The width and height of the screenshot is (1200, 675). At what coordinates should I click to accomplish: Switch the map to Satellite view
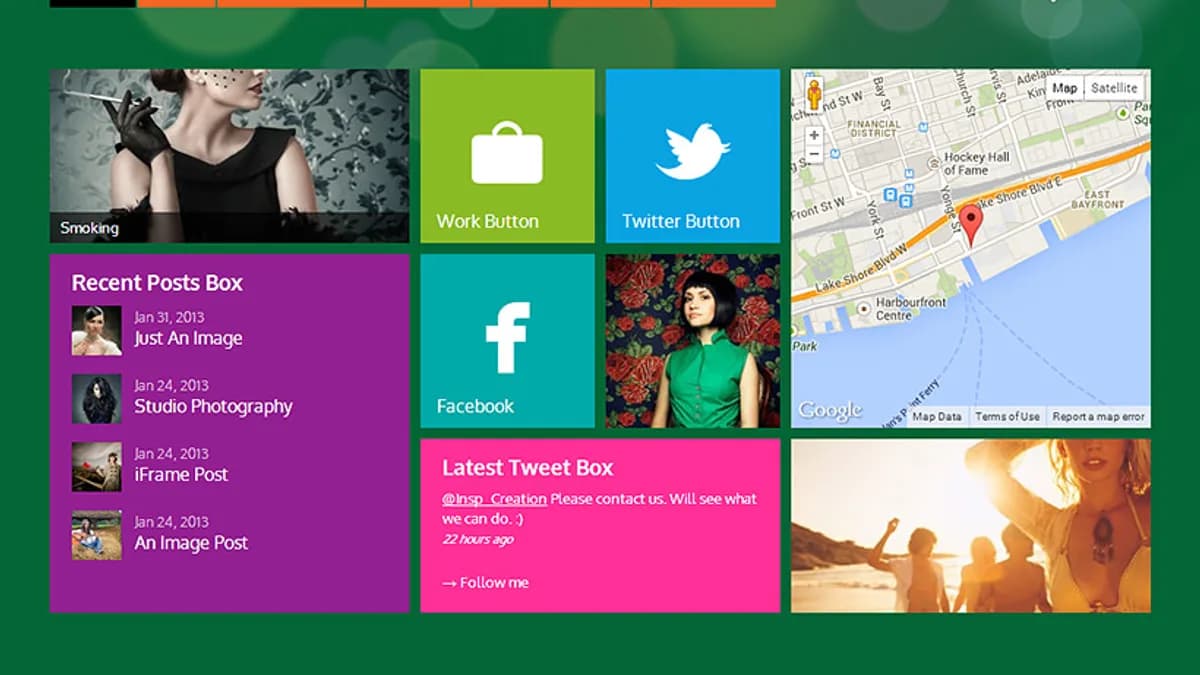click(1114, 88)
